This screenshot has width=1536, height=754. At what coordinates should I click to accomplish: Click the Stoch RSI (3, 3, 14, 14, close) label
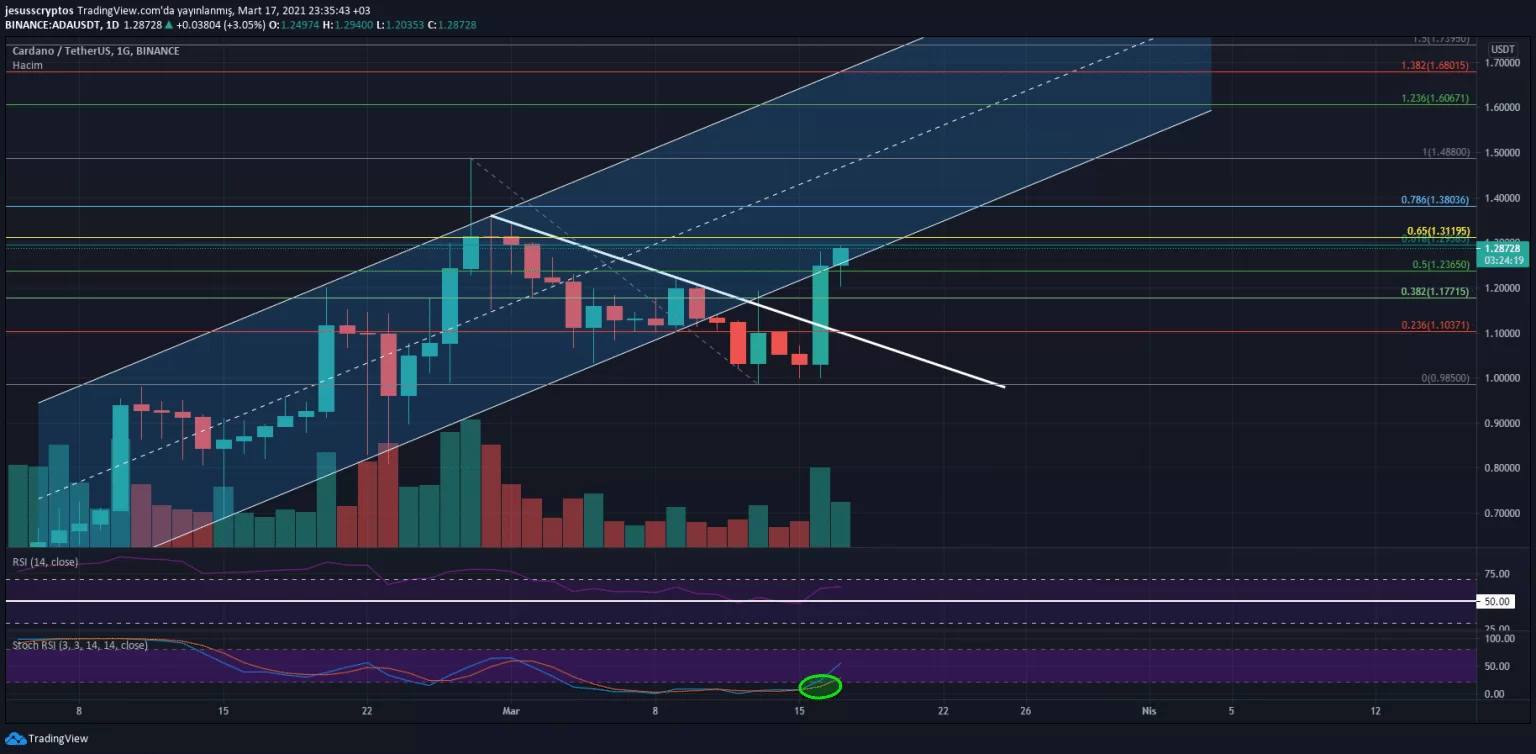(79, 645)
